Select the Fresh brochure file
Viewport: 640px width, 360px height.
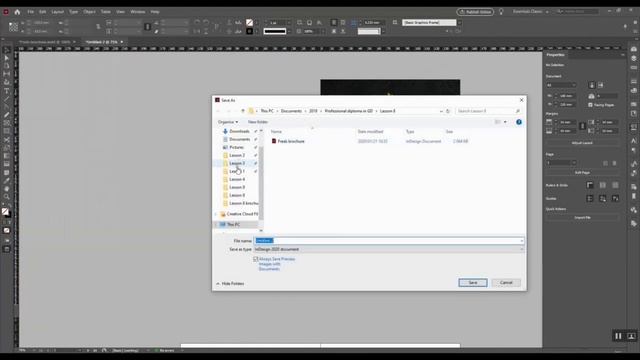point(291,141)
